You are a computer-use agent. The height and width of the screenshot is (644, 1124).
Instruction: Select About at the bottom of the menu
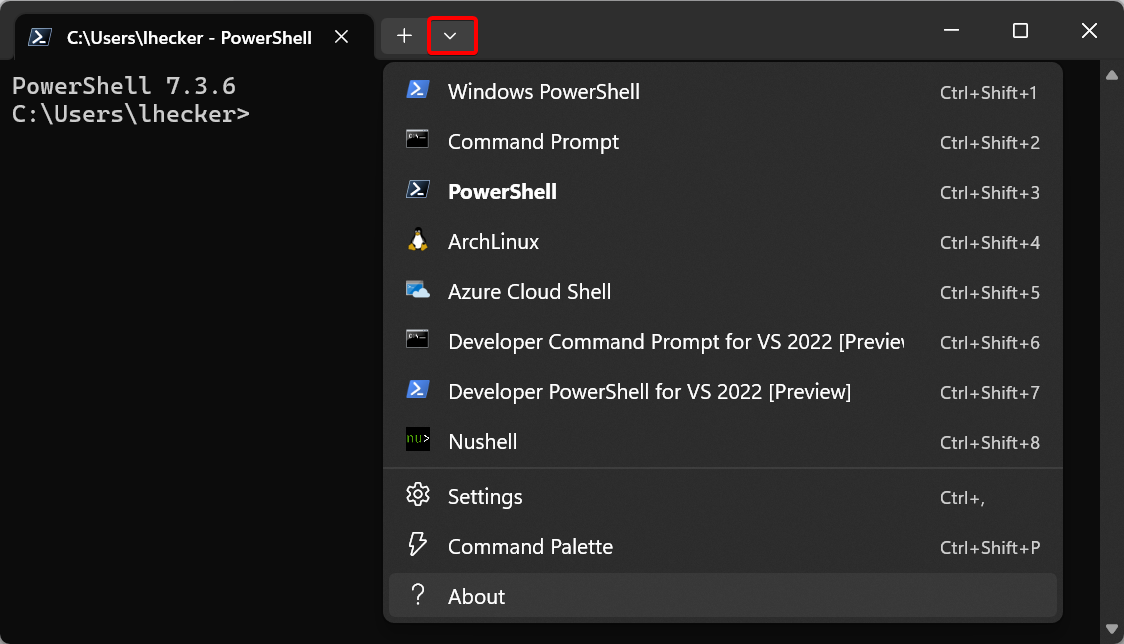[475, 595]
